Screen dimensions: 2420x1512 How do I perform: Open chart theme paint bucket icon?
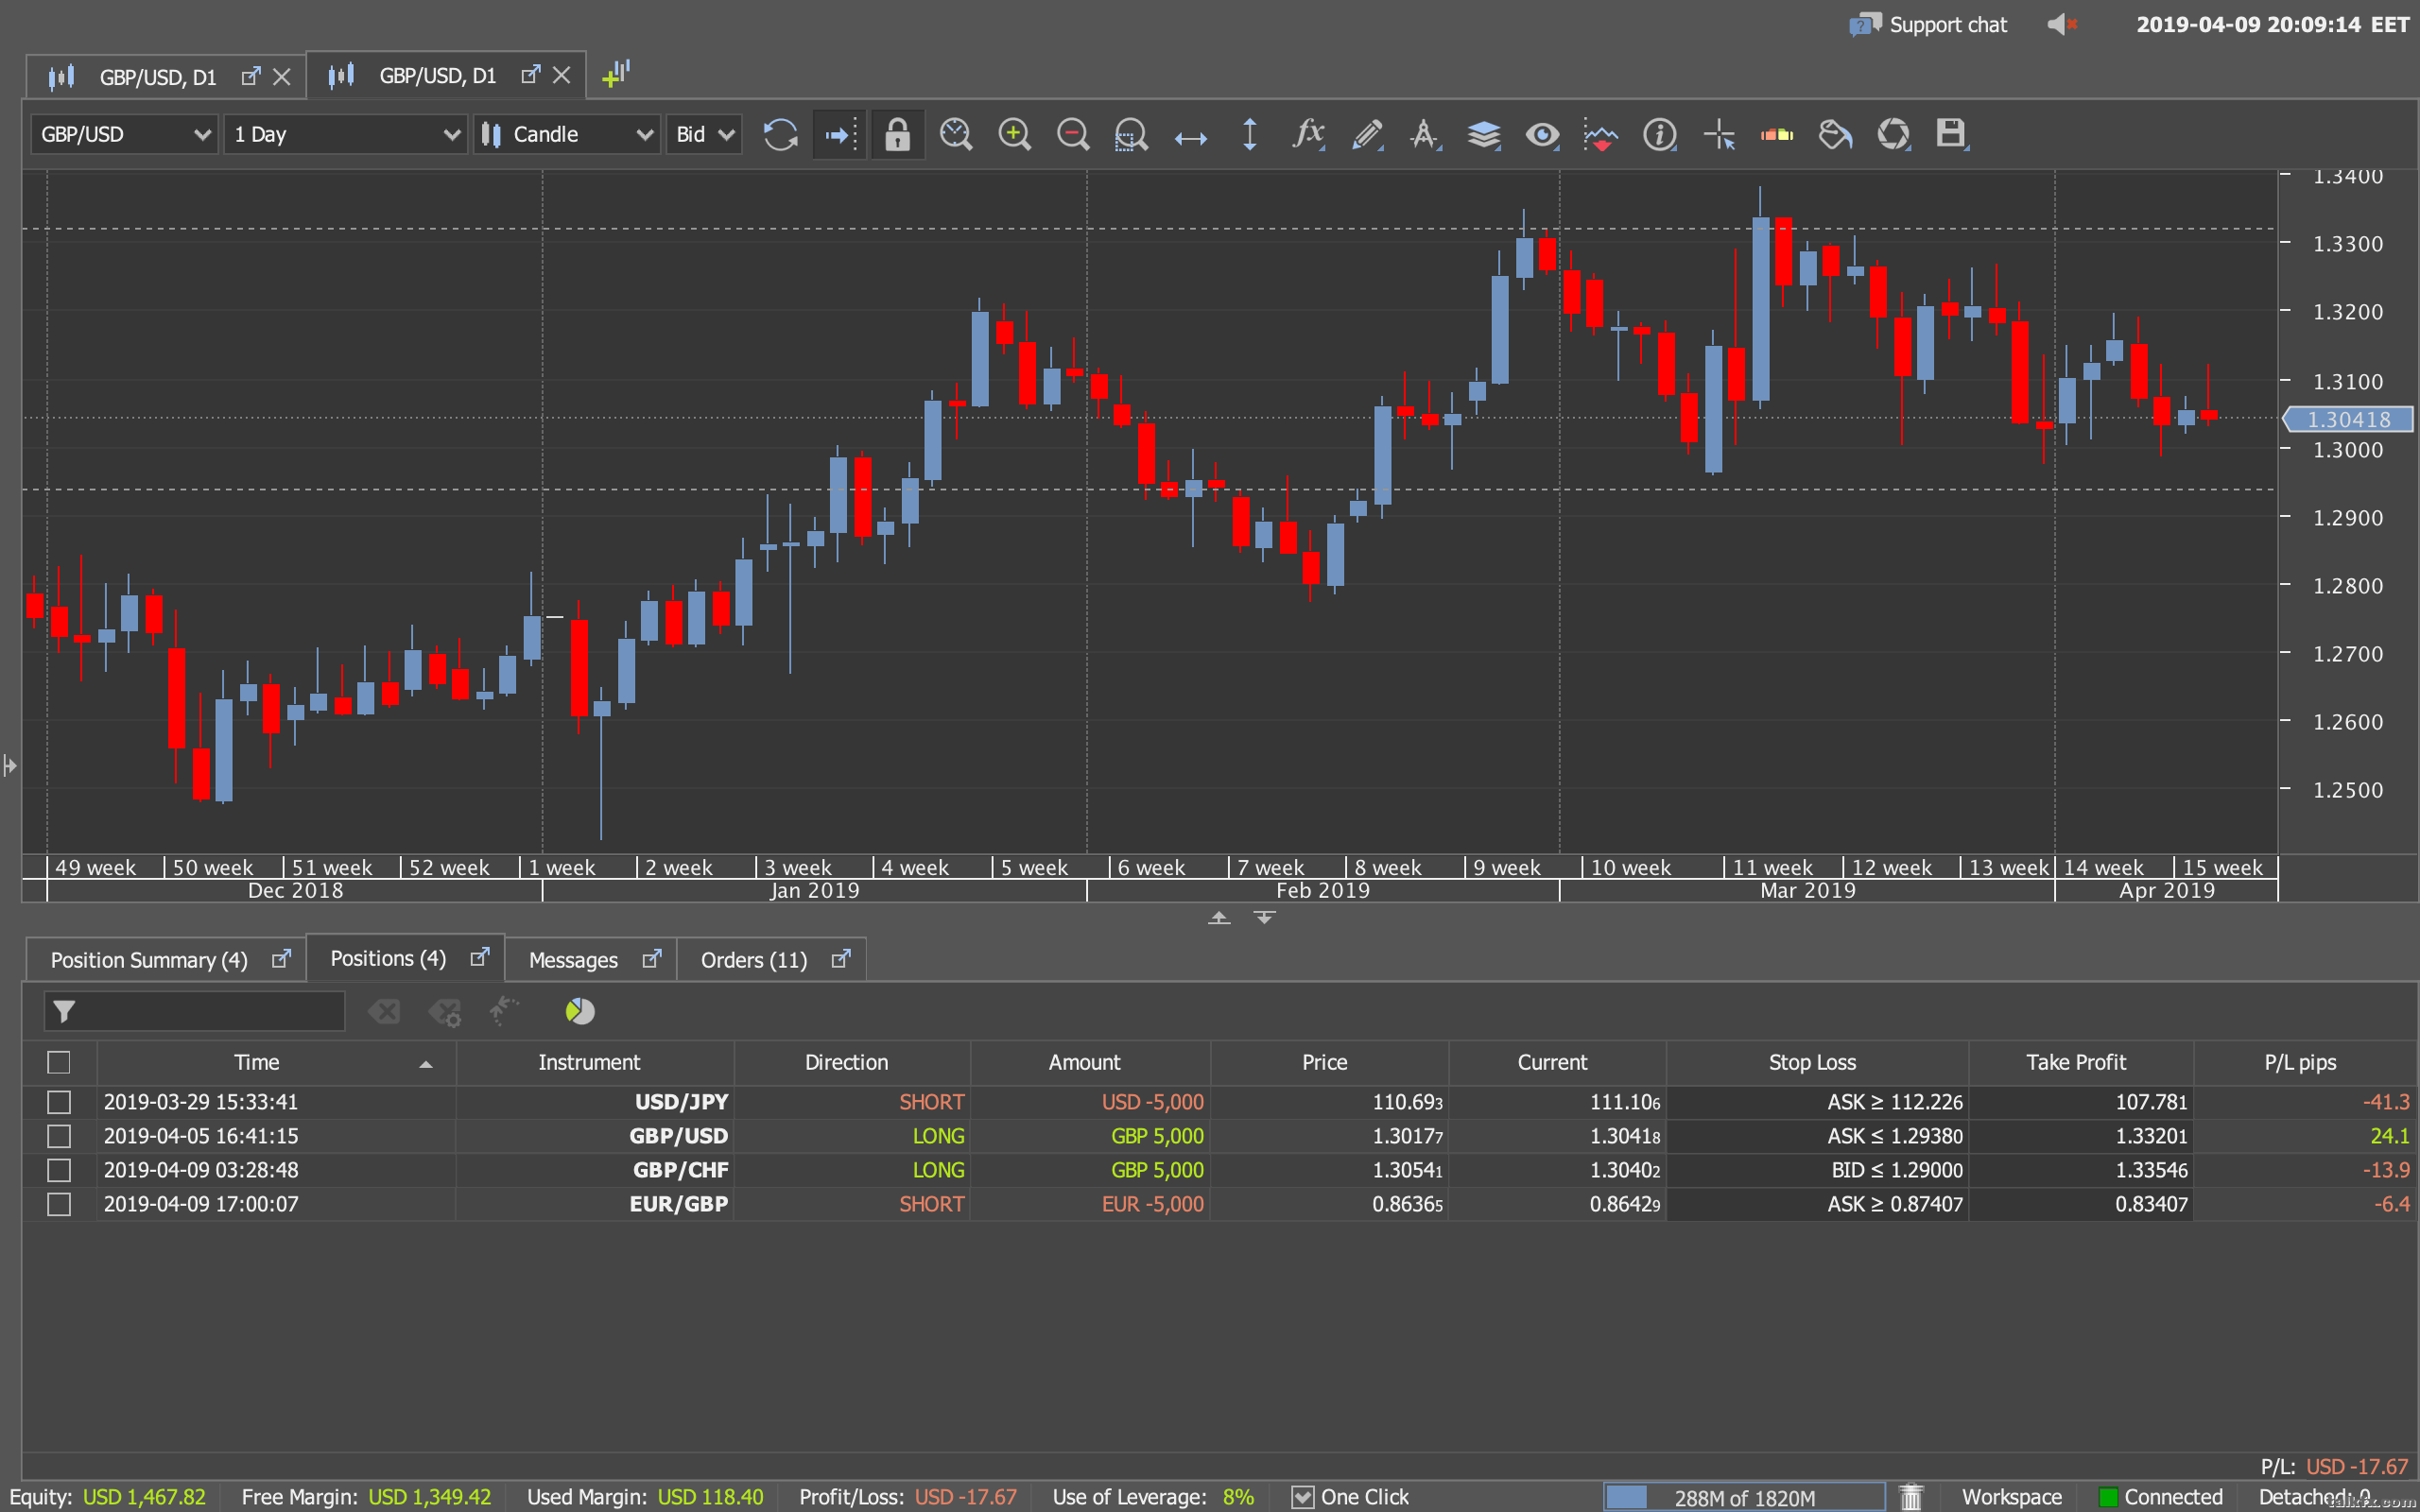(x=1835, y=134)
